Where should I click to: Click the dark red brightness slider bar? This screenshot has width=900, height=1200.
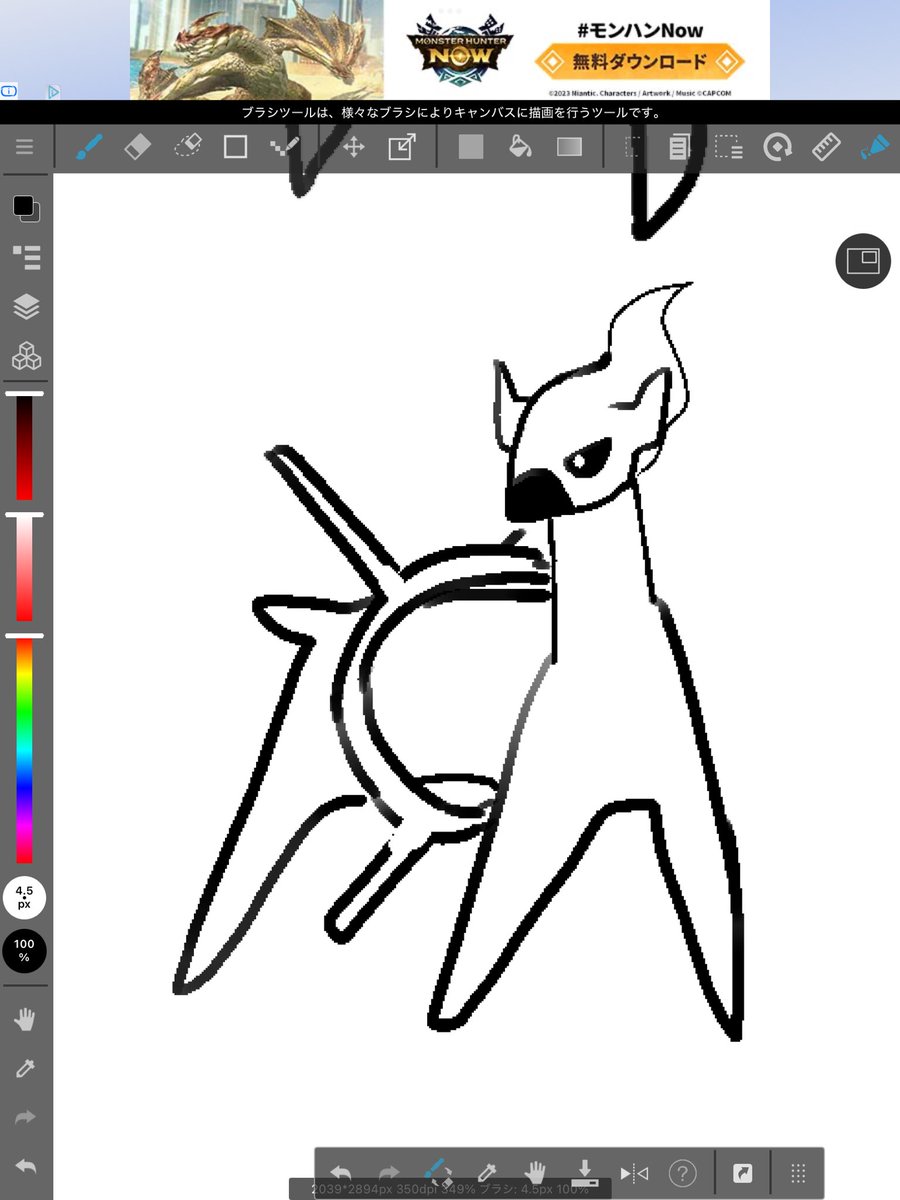coord(24,447)
